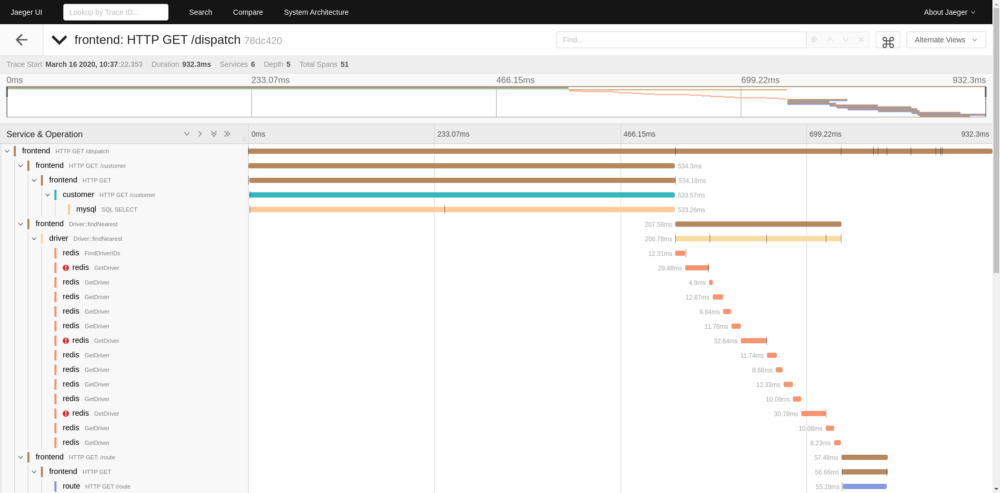Open the Compare page in the top nav
This screenshot has width=1000, height=493.
[x=247, y=12]
